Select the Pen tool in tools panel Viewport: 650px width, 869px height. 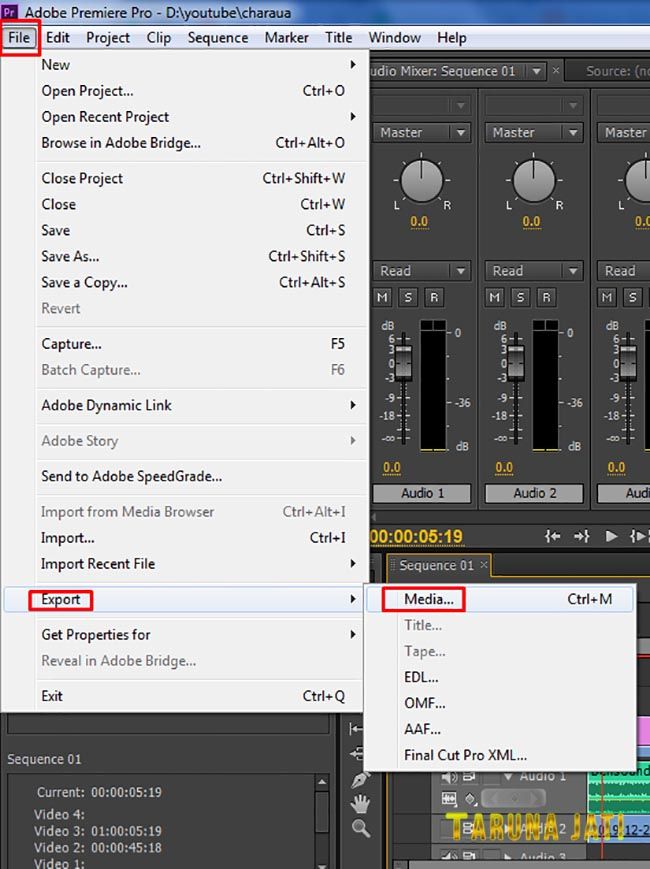tap(361, 779)
